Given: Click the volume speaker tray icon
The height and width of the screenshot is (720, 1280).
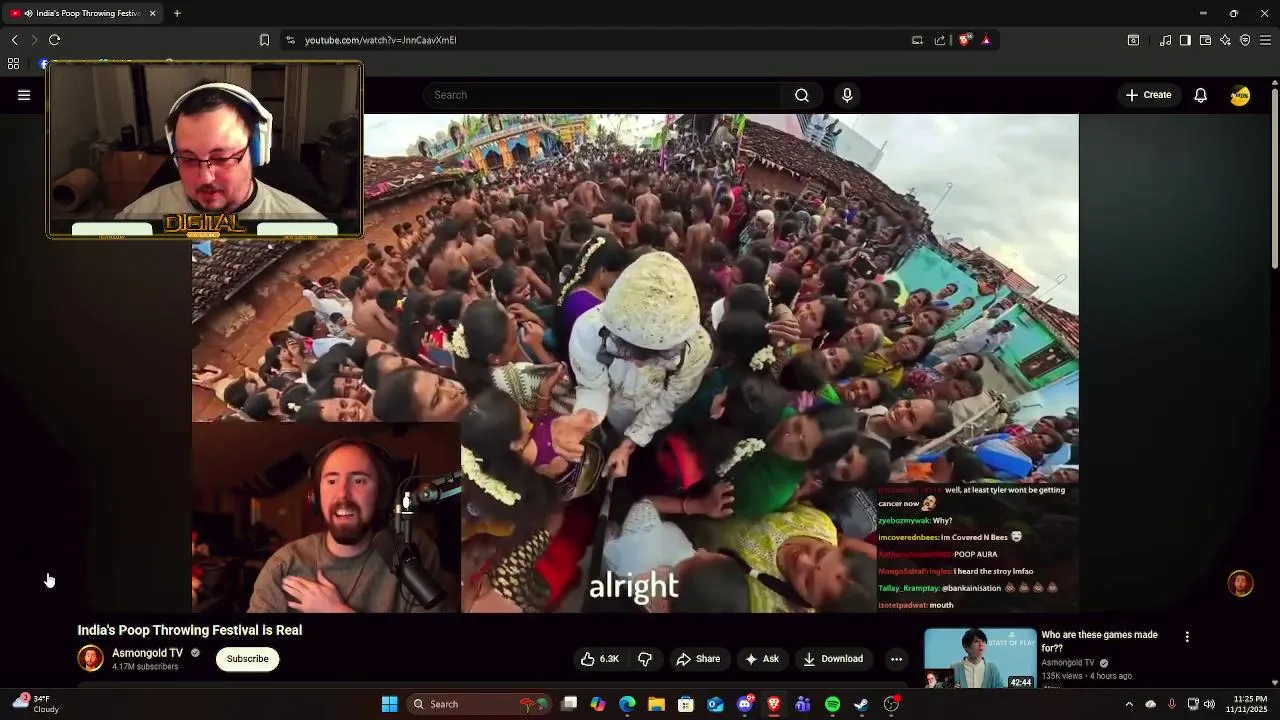Looking at the screenshot, I should point(1210,704).
